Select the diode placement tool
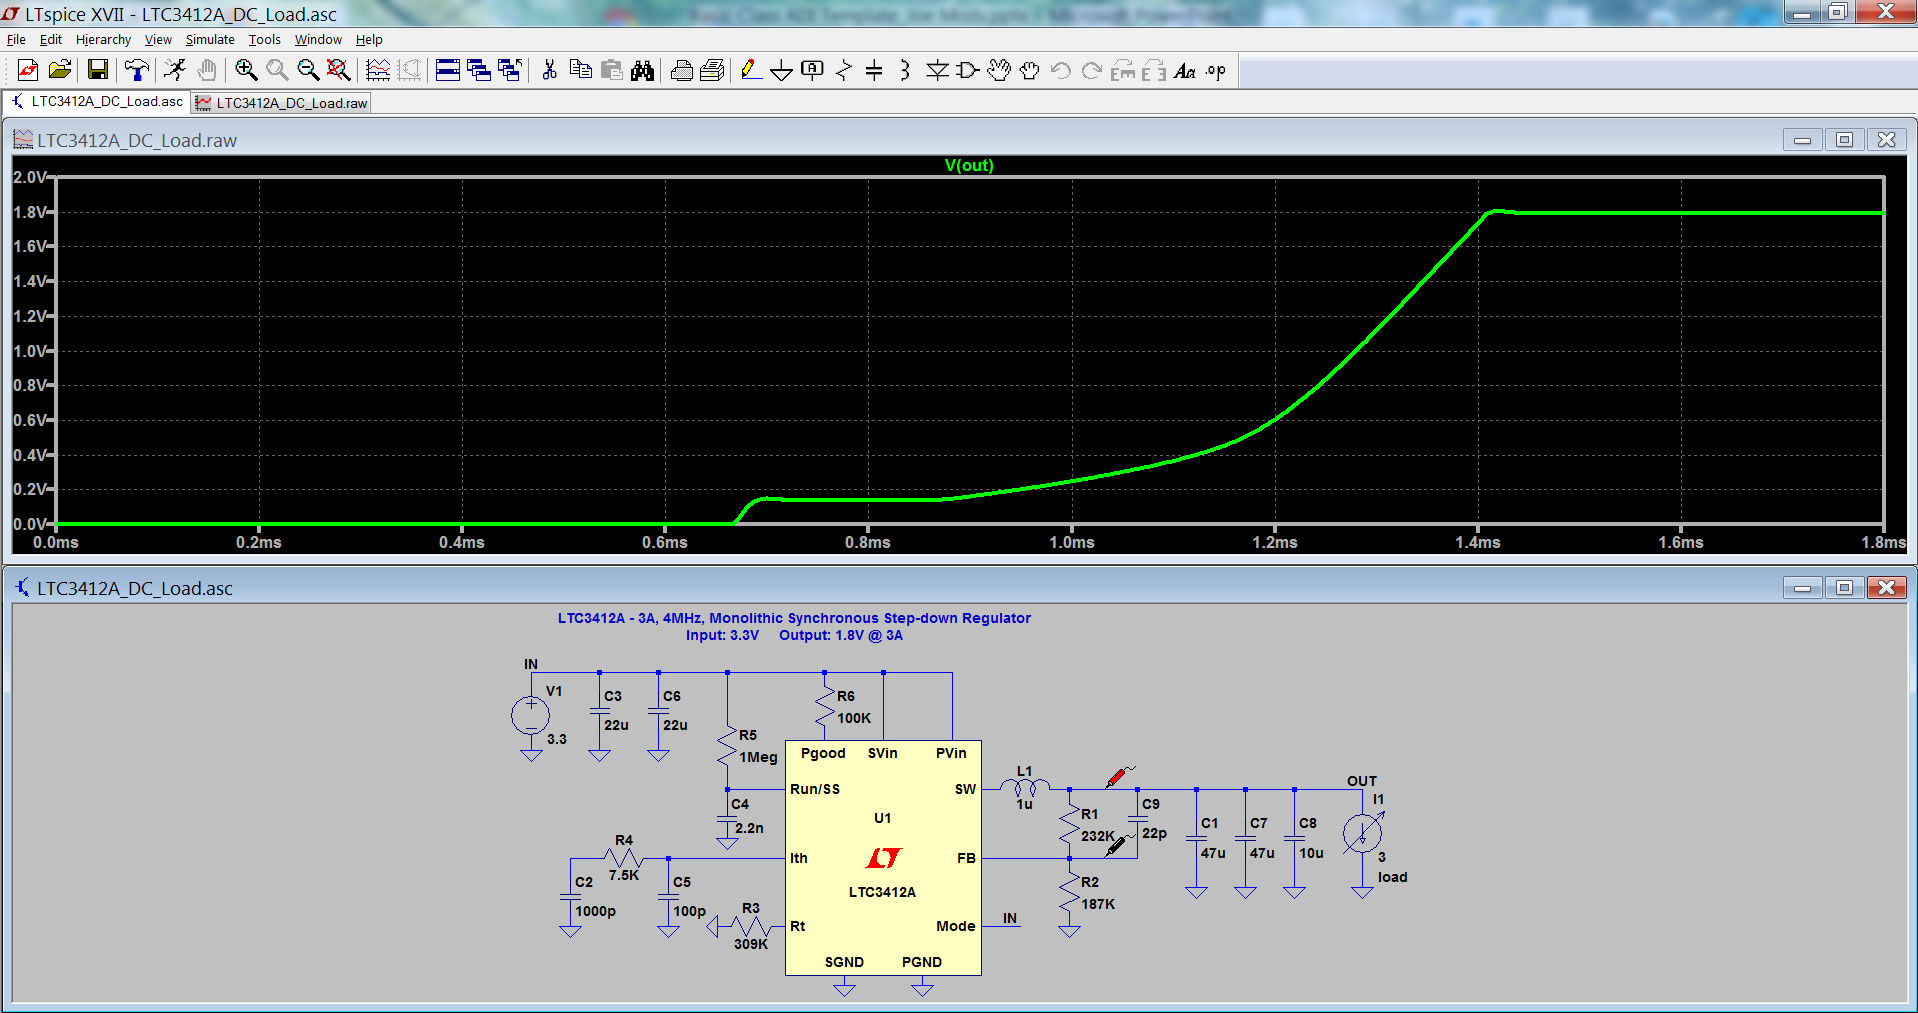Image resolution: width=1918 pixels, height=1013 pixels. click(936, 70)
